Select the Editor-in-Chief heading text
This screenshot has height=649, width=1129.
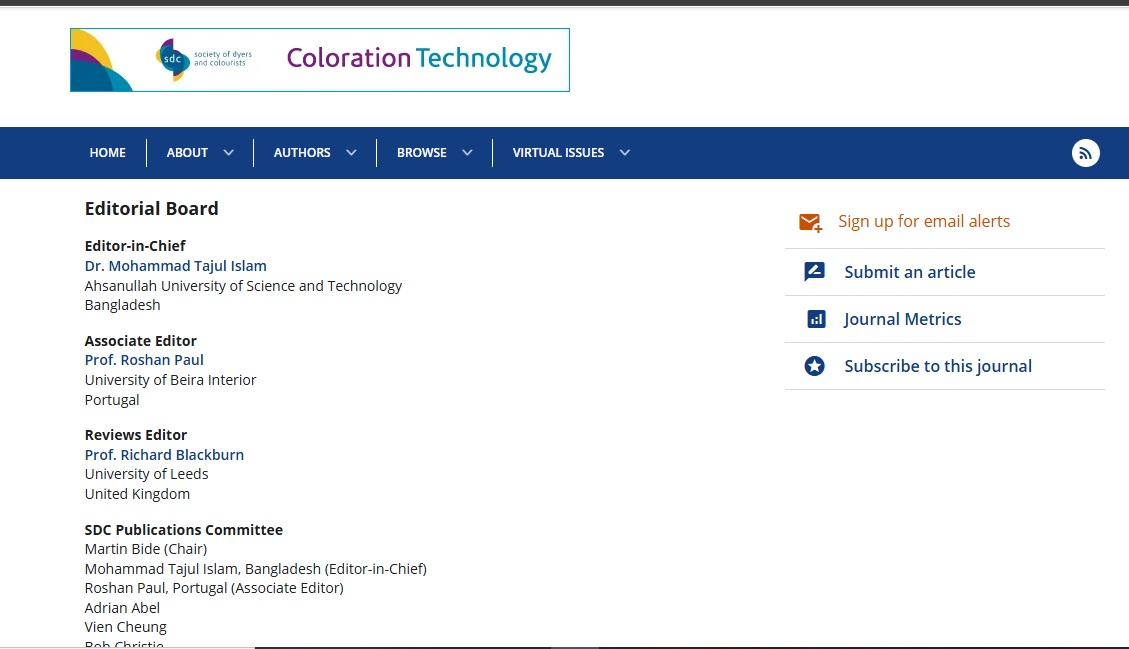135,246
